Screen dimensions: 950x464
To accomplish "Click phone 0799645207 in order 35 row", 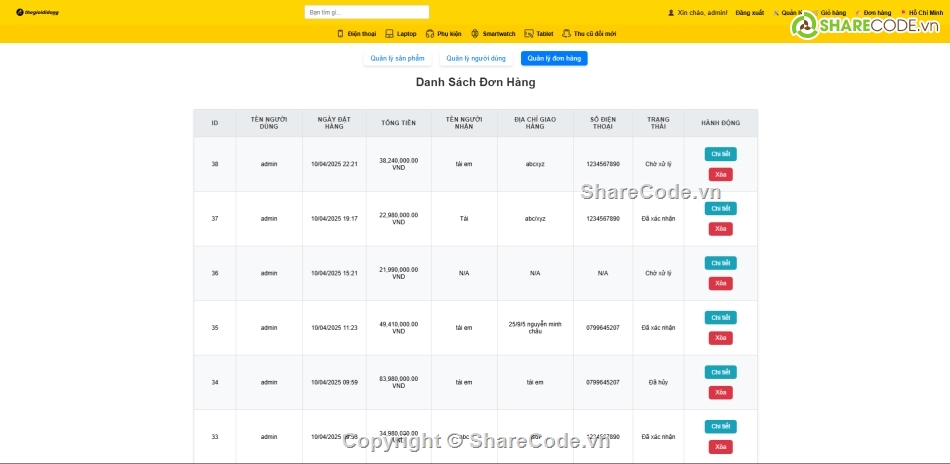I will pos(603,328).
